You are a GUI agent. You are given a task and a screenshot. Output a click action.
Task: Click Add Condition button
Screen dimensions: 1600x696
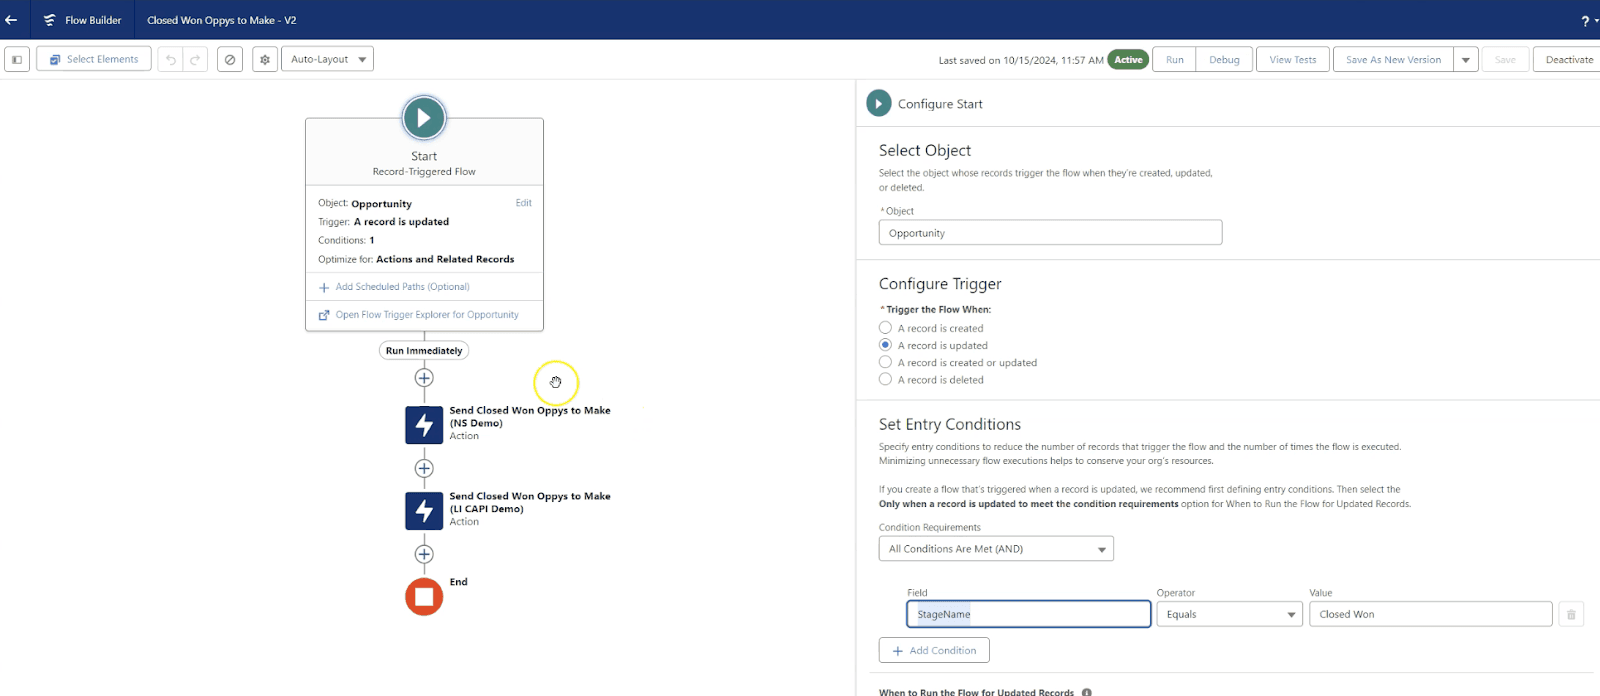click(x=934, y=650)
